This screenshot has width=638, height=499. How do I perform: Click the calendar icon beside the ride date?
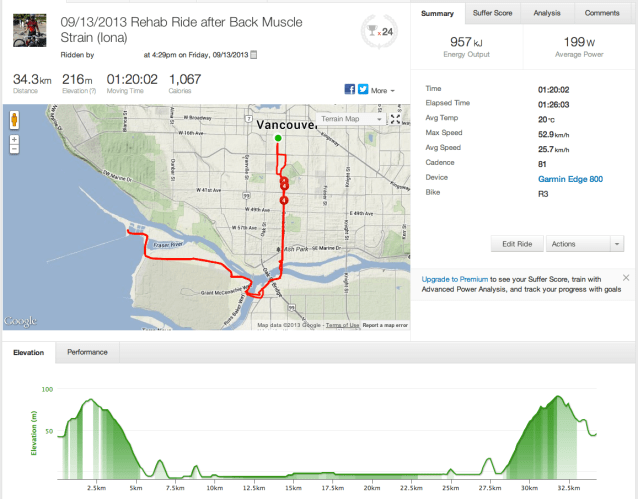253,54
